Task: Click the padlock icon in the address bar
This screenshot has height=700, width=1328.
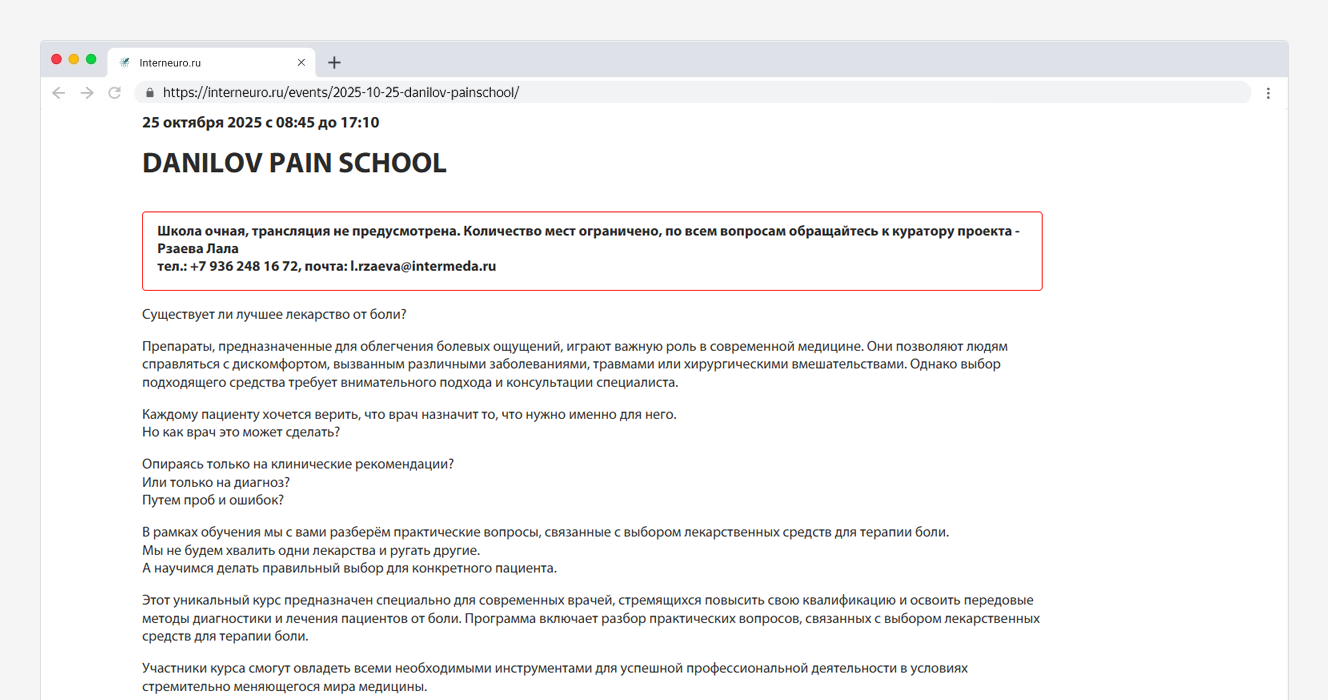Action: coord(149,92)
